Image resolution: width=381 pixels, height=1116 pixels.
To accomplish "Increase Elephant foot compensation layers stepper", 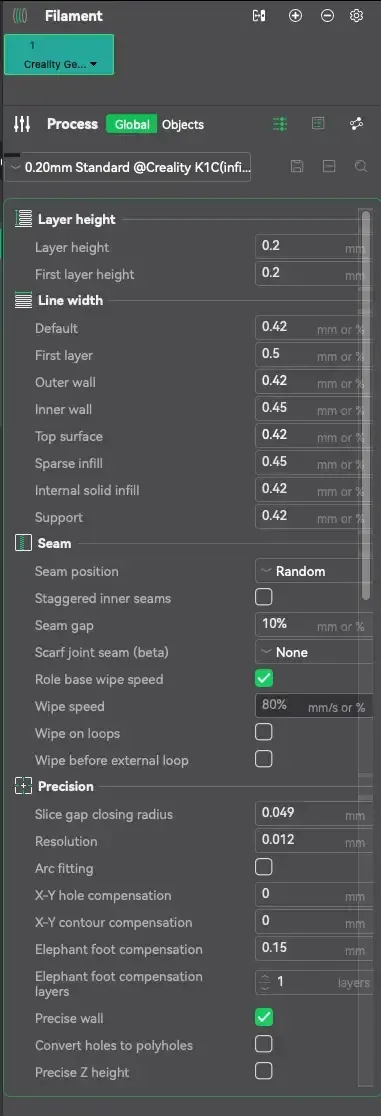I will pyautogui.click(x=265, y=977).
